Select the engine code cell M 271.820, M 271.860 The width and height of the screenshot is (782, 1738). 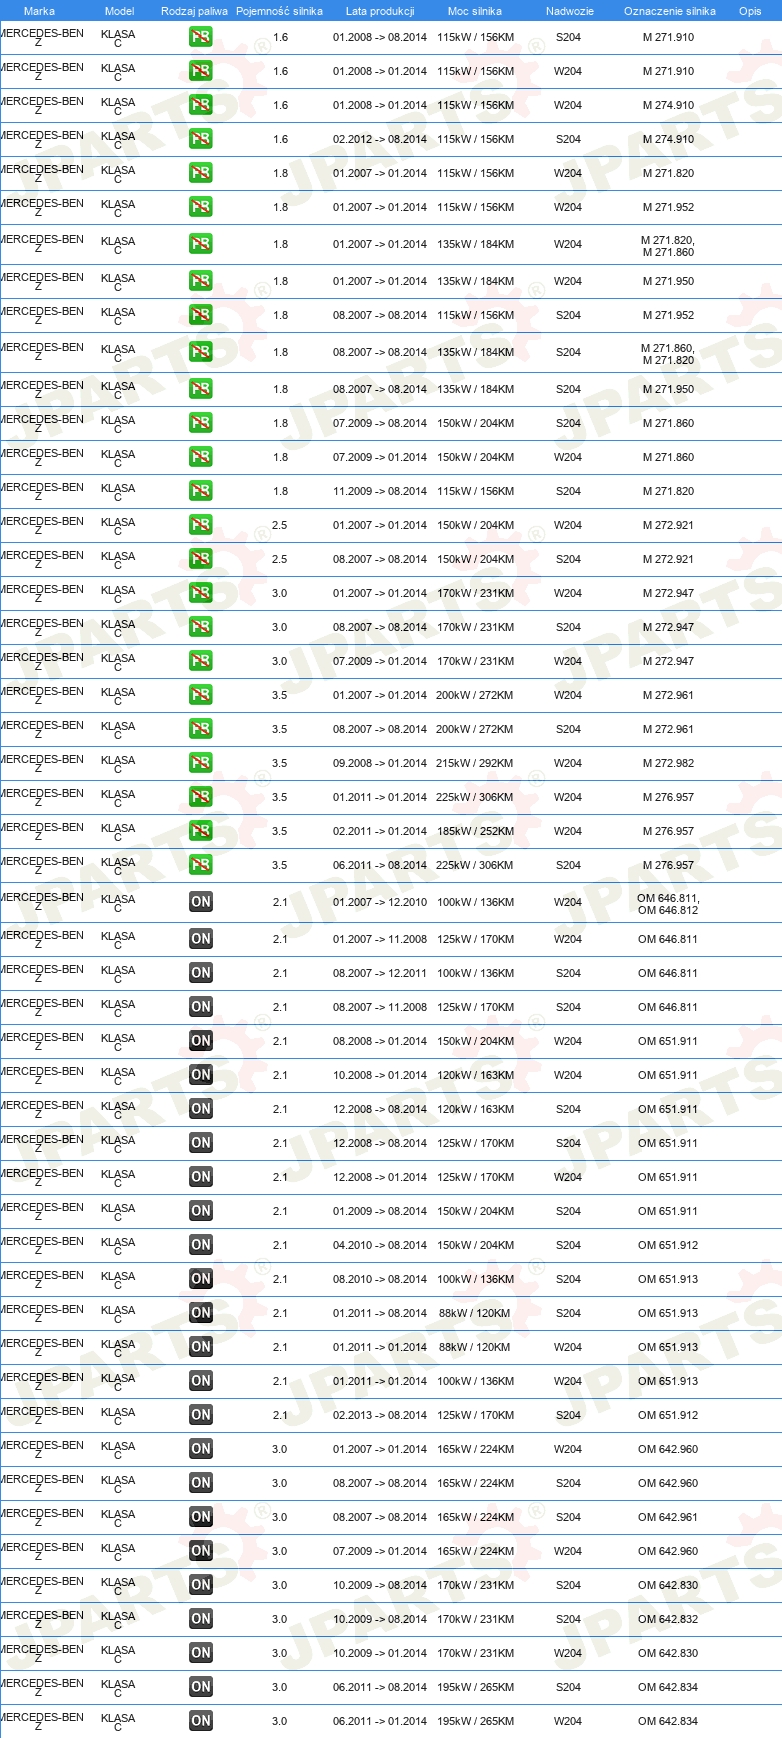tap(668, 246)
